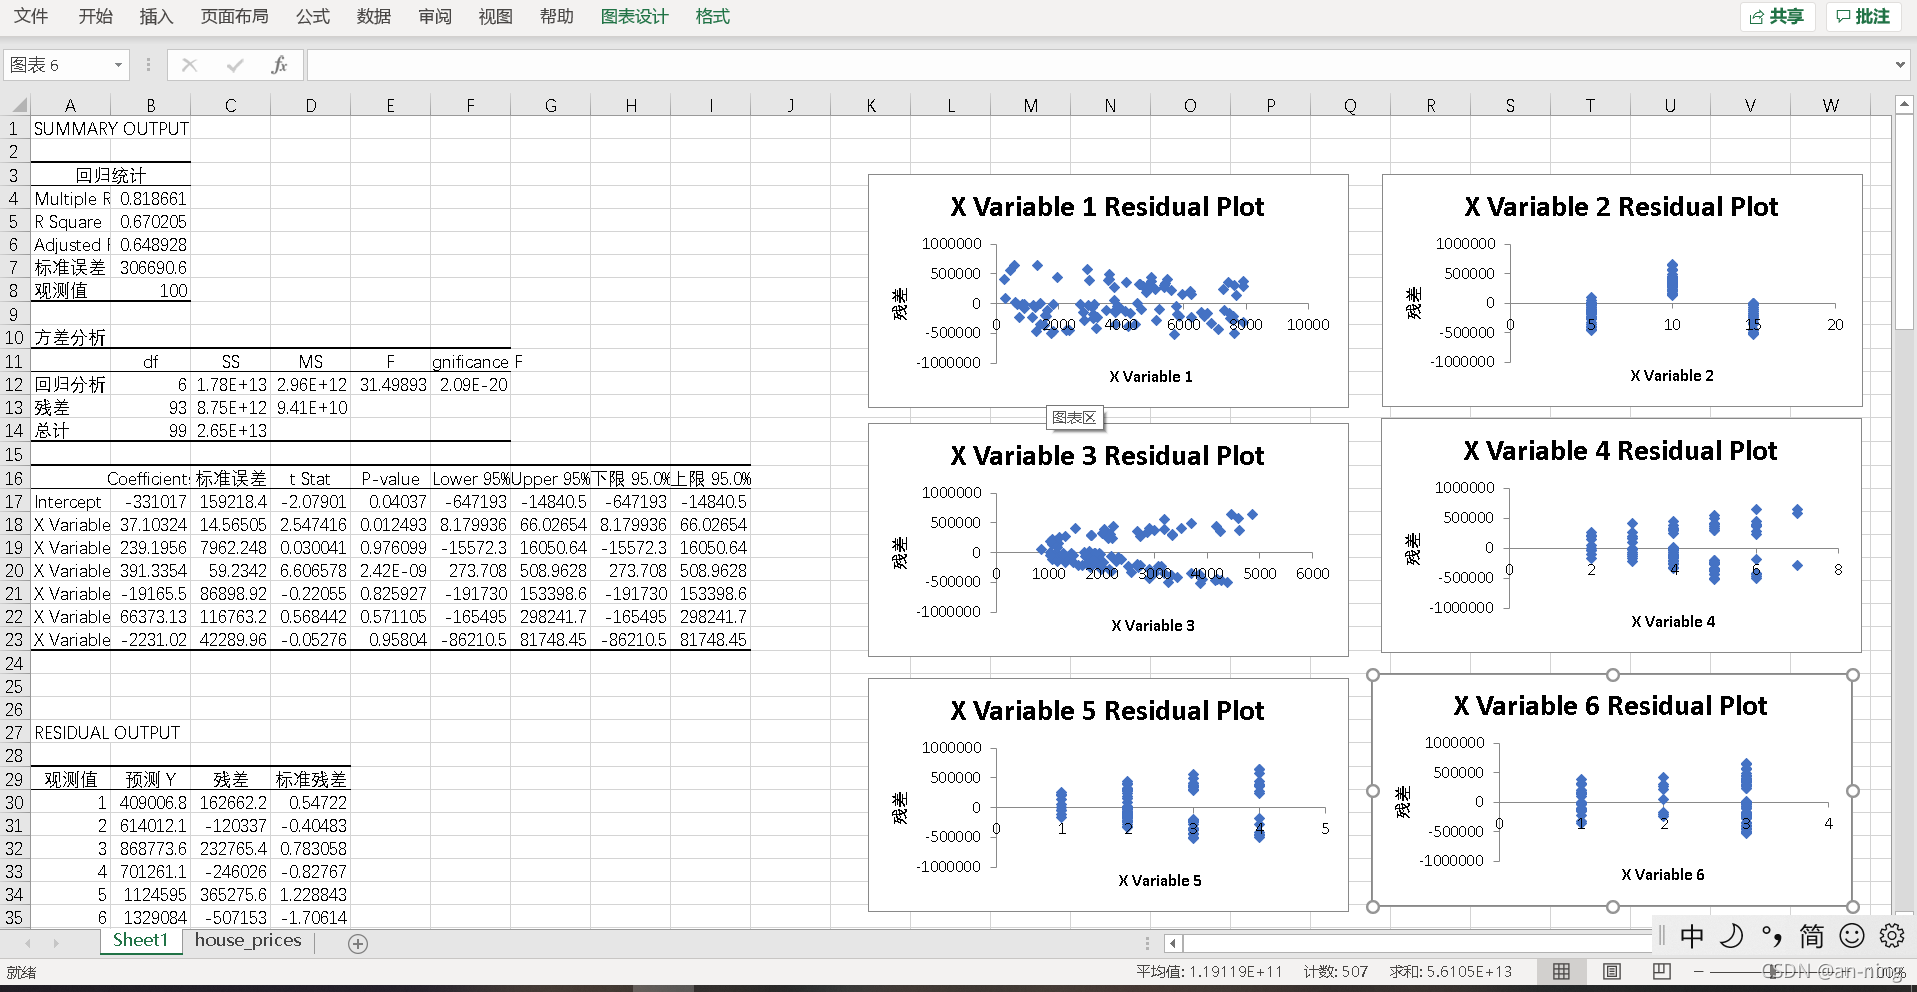Click the IME settings gear icon

pyautogui.click(x=1892, y=936)
